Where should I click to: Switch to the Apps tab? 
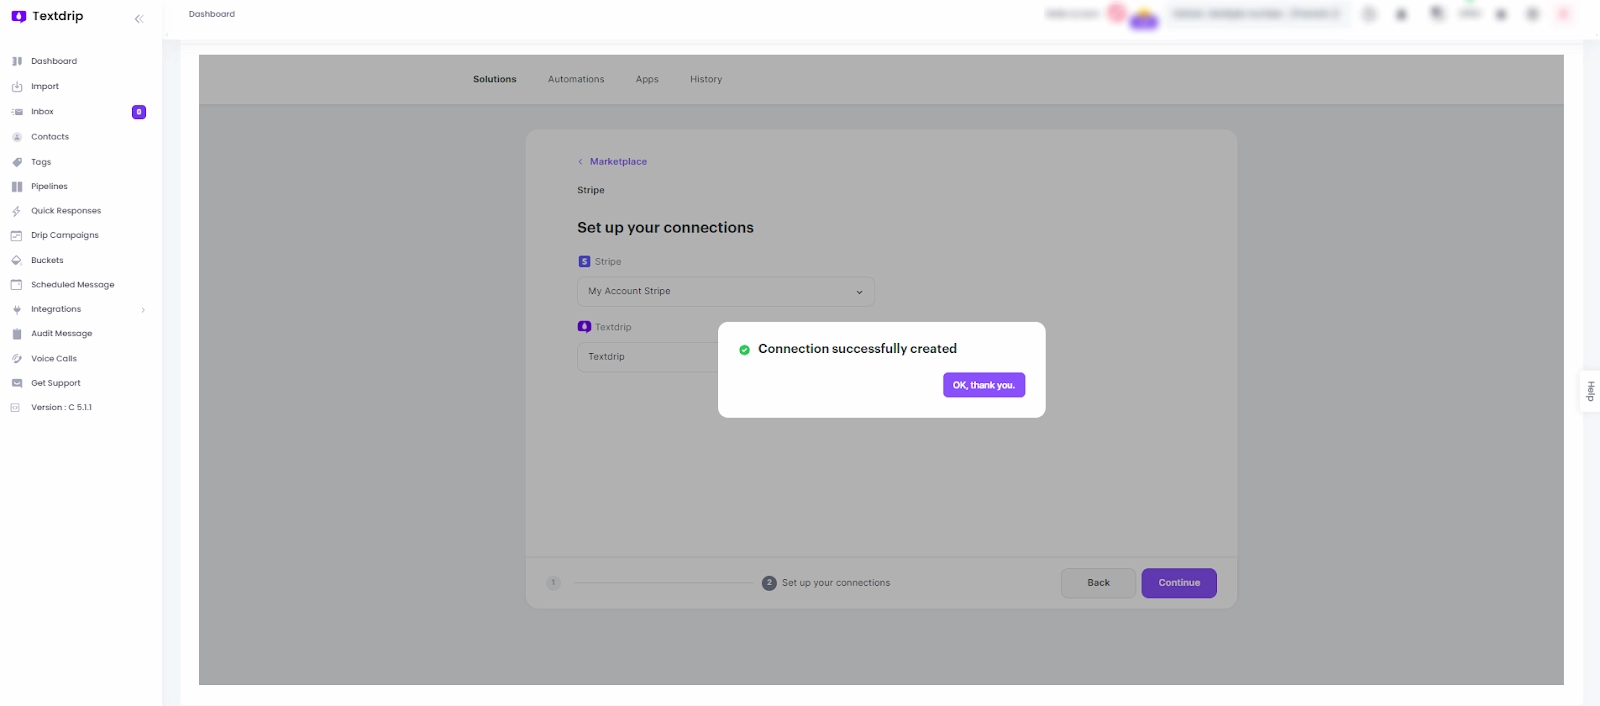pyautogui.click(x=647, y=79)
